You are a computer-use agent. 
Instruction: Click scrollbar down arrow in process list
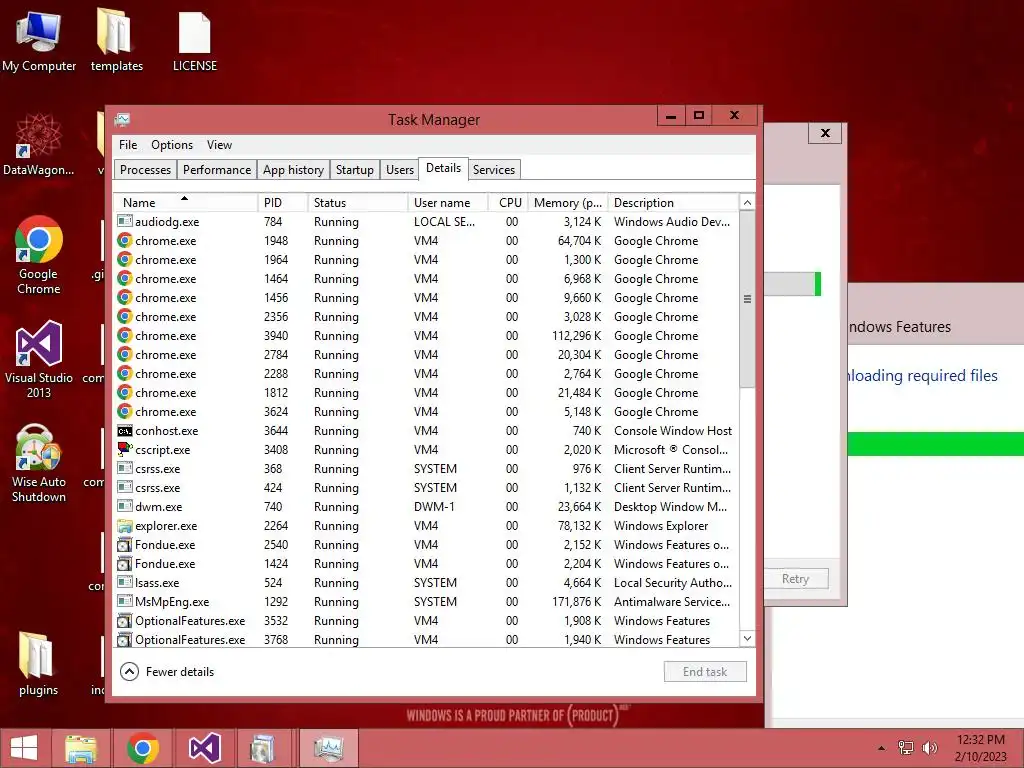747,639
